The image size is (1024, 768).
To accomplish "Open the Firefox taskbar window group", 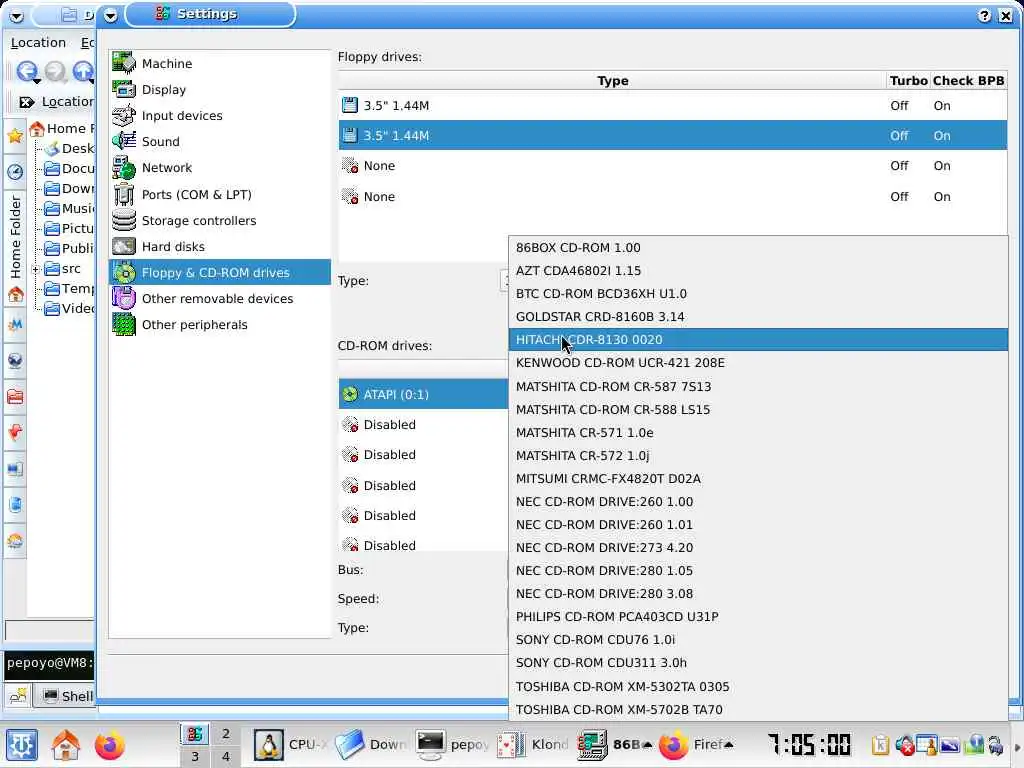I will coord(696,744).
